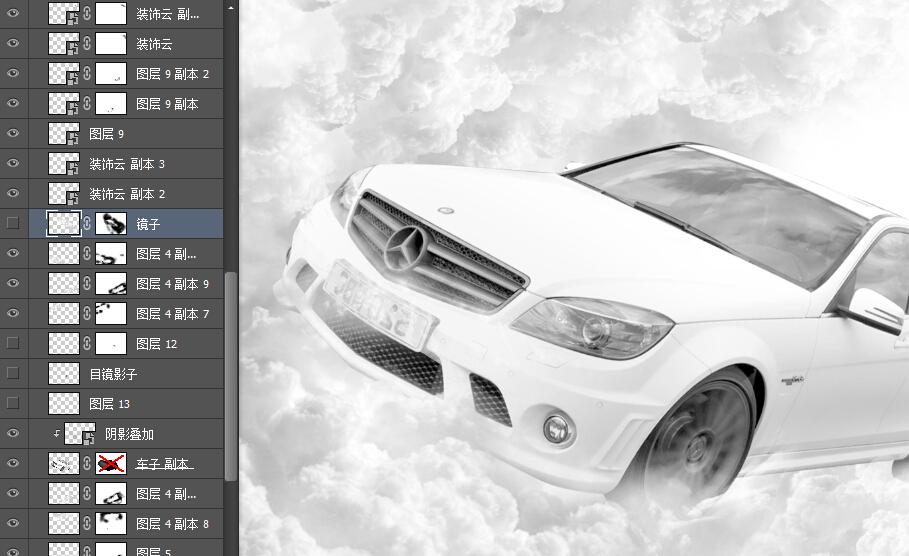
Task: Select layer named 图层 4 副本 8
Action: click(172, 524)
